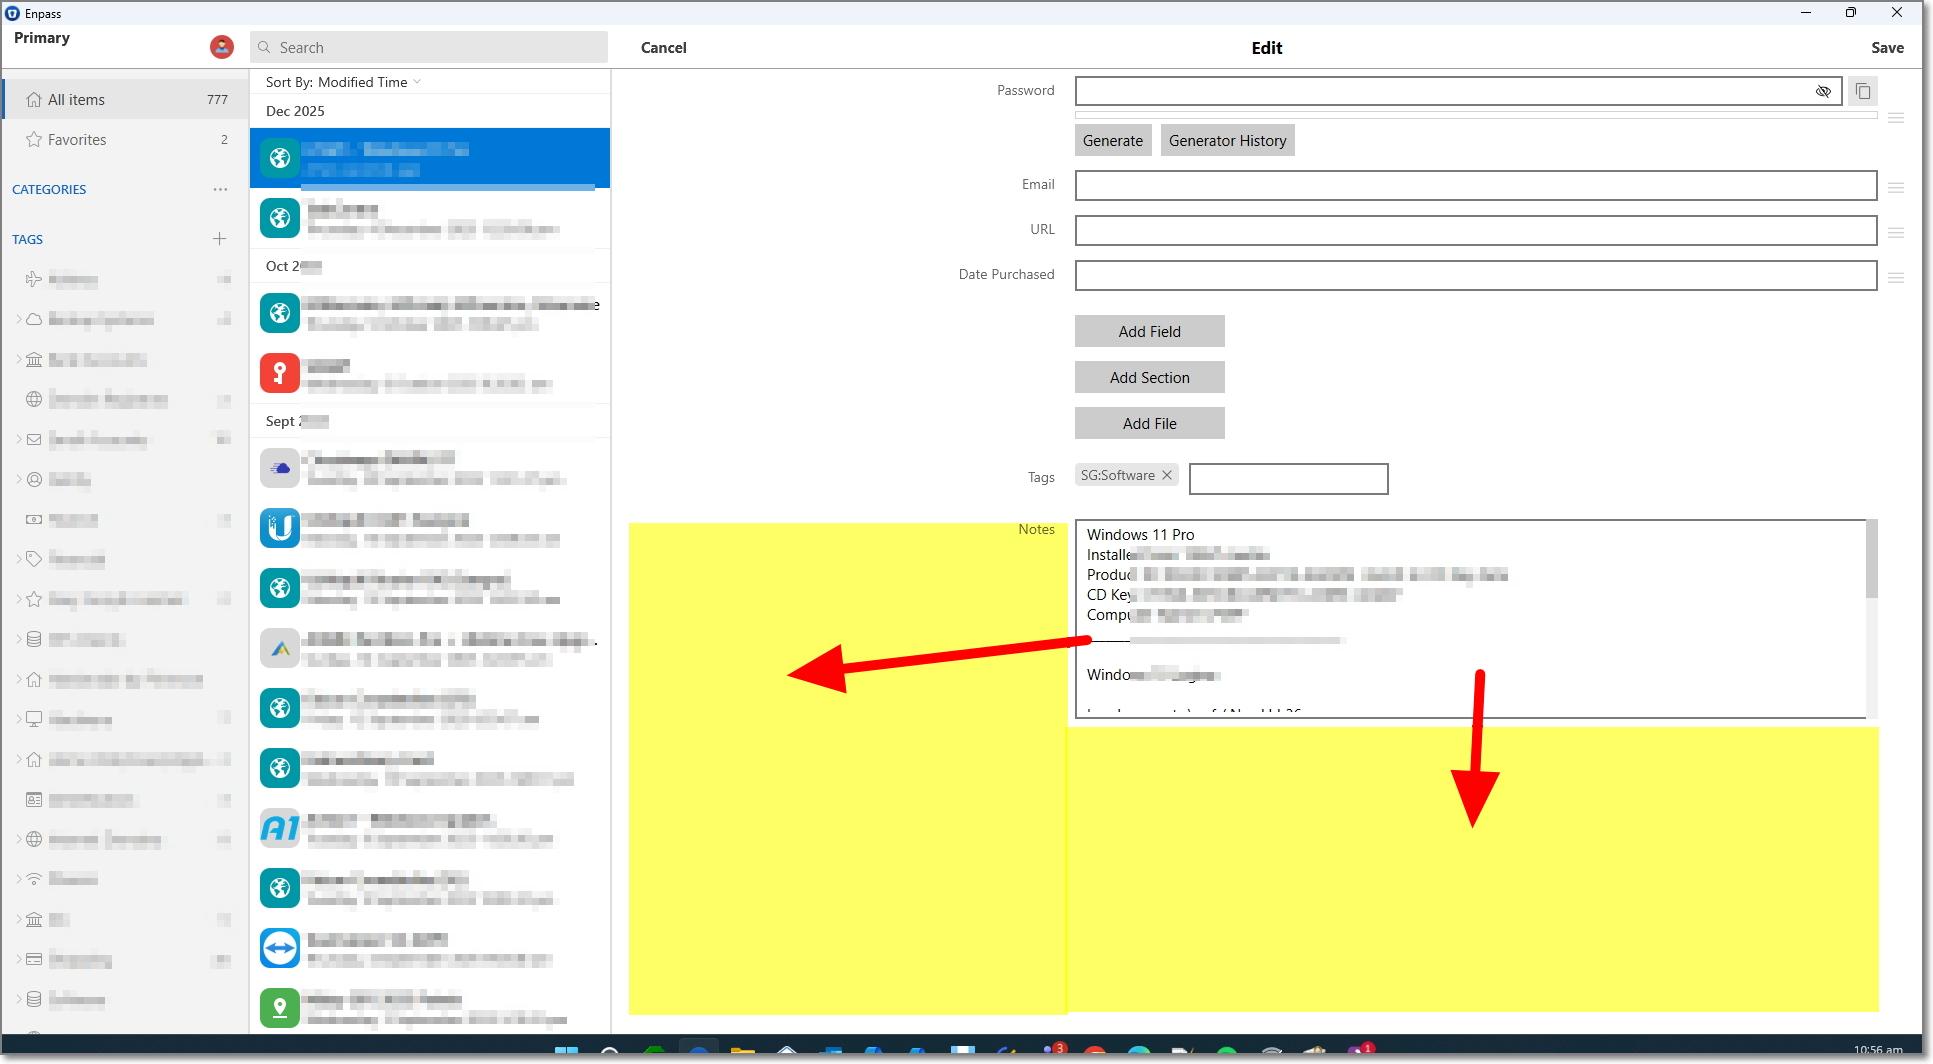Viewport: 1933px width, 1064px height.
Task: Open Favorites in the sidebar
Action: pyautogui.click(x=77, y=140)
